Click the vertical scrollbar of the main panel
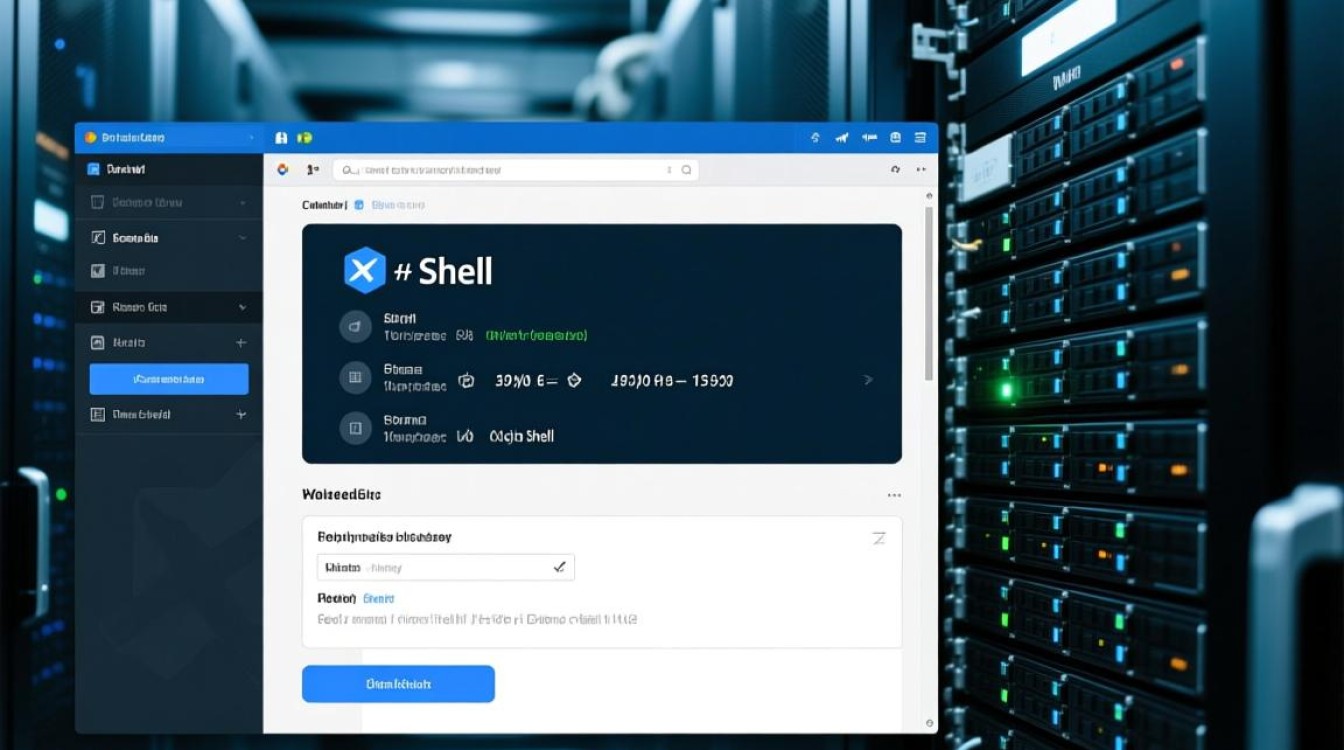 tap(929, 300)
